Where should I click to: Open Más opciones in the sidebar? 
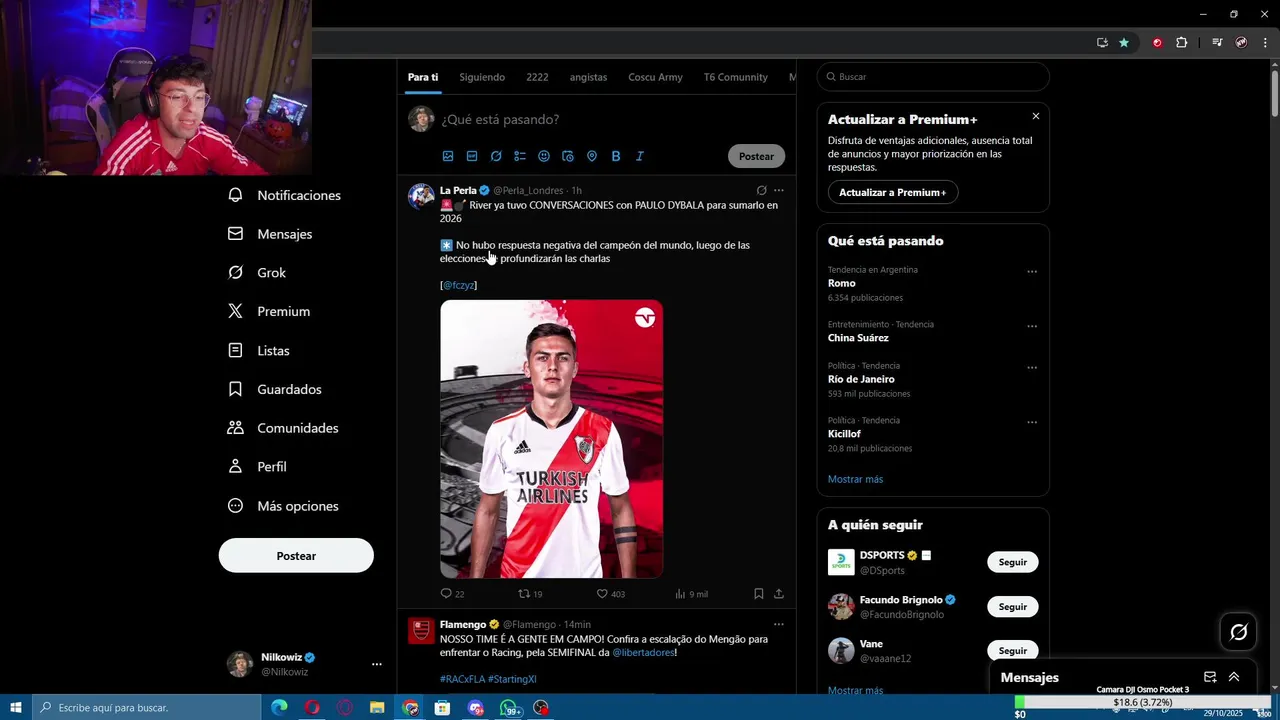click(284, 506)
